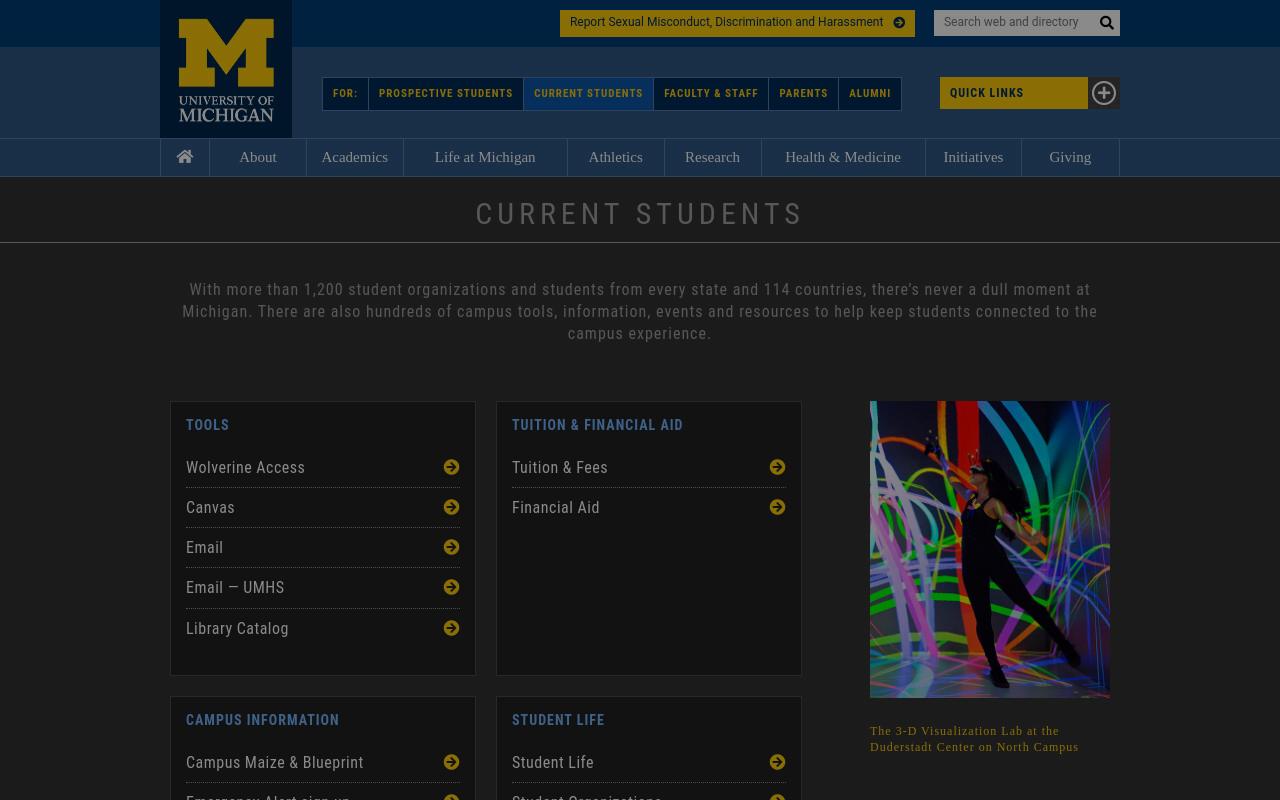The image size is (1280, 800).
Task: Select the Current Students audience tab
Action: [x=588, y=94]
